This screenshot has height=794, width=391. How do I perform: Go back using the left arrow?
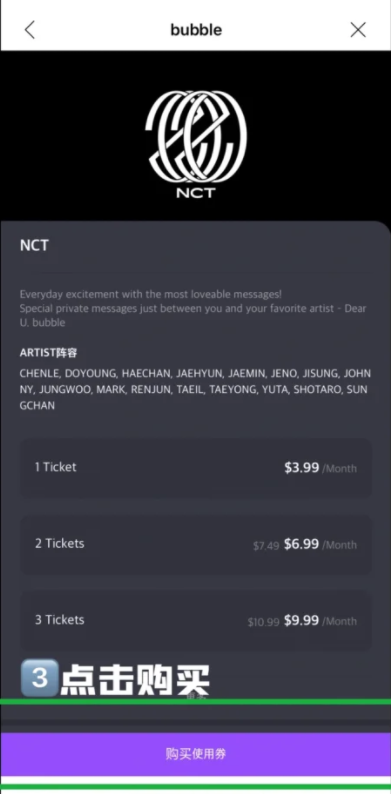coord(30,30)
